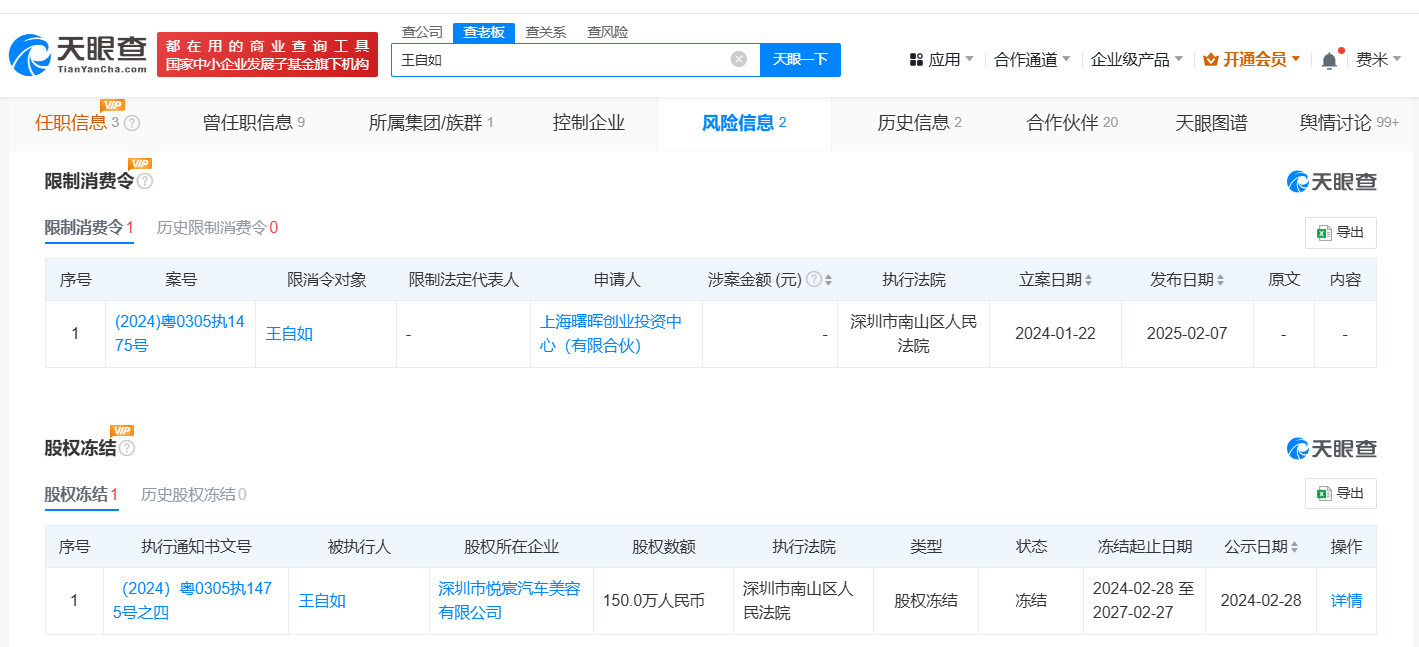Open notice link (2024)粤0305执1475号之四
This screenshot has height=647, width=1419.
tap(194, 601)
